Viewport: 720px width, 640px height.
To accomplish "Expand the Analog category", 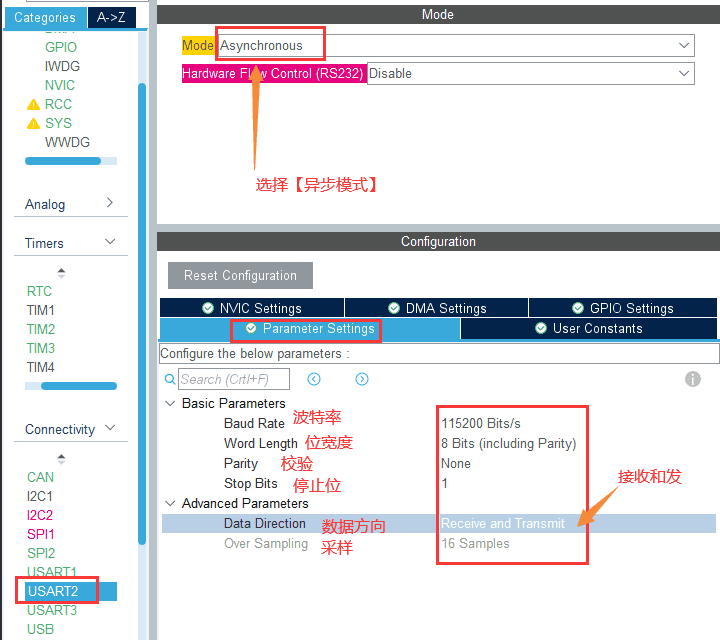I will (x=110, y=203).
